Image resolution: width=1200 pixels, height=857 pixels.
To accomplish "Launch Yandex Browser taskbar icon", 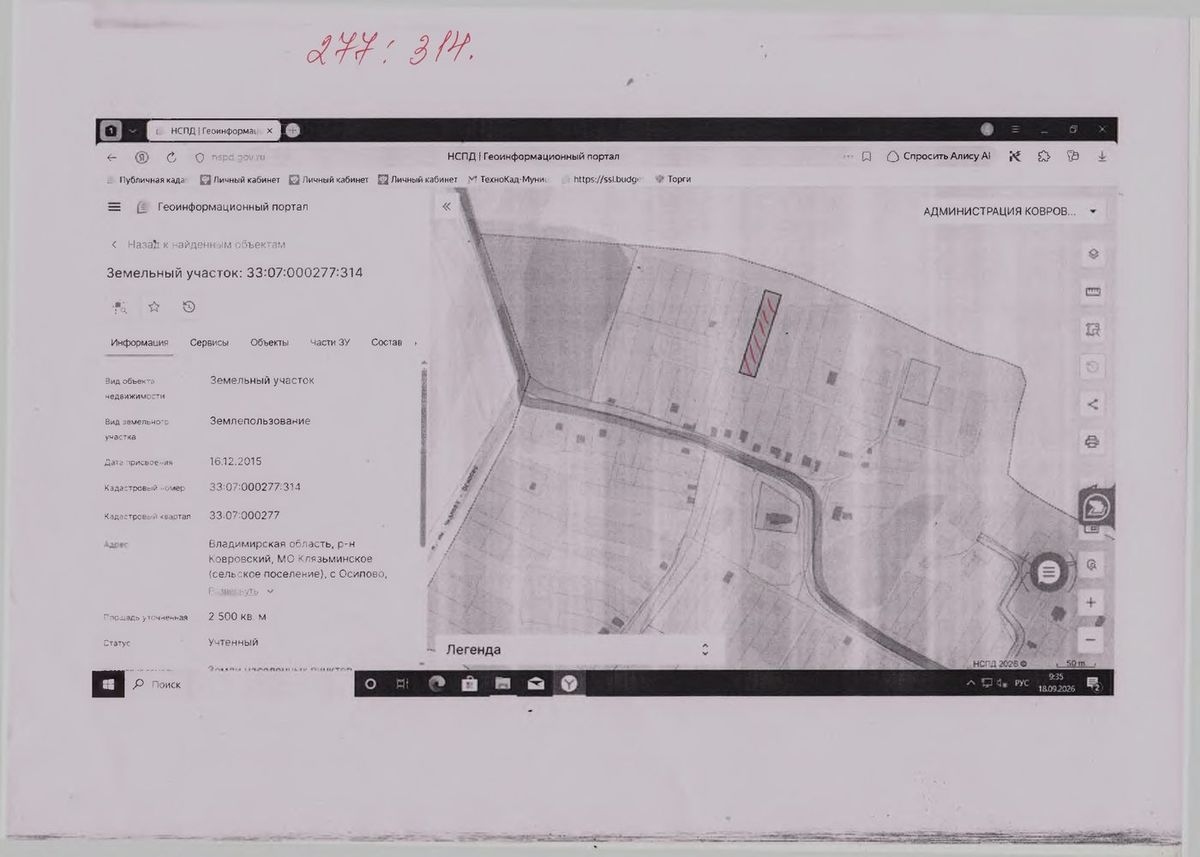I will (568, 684).
